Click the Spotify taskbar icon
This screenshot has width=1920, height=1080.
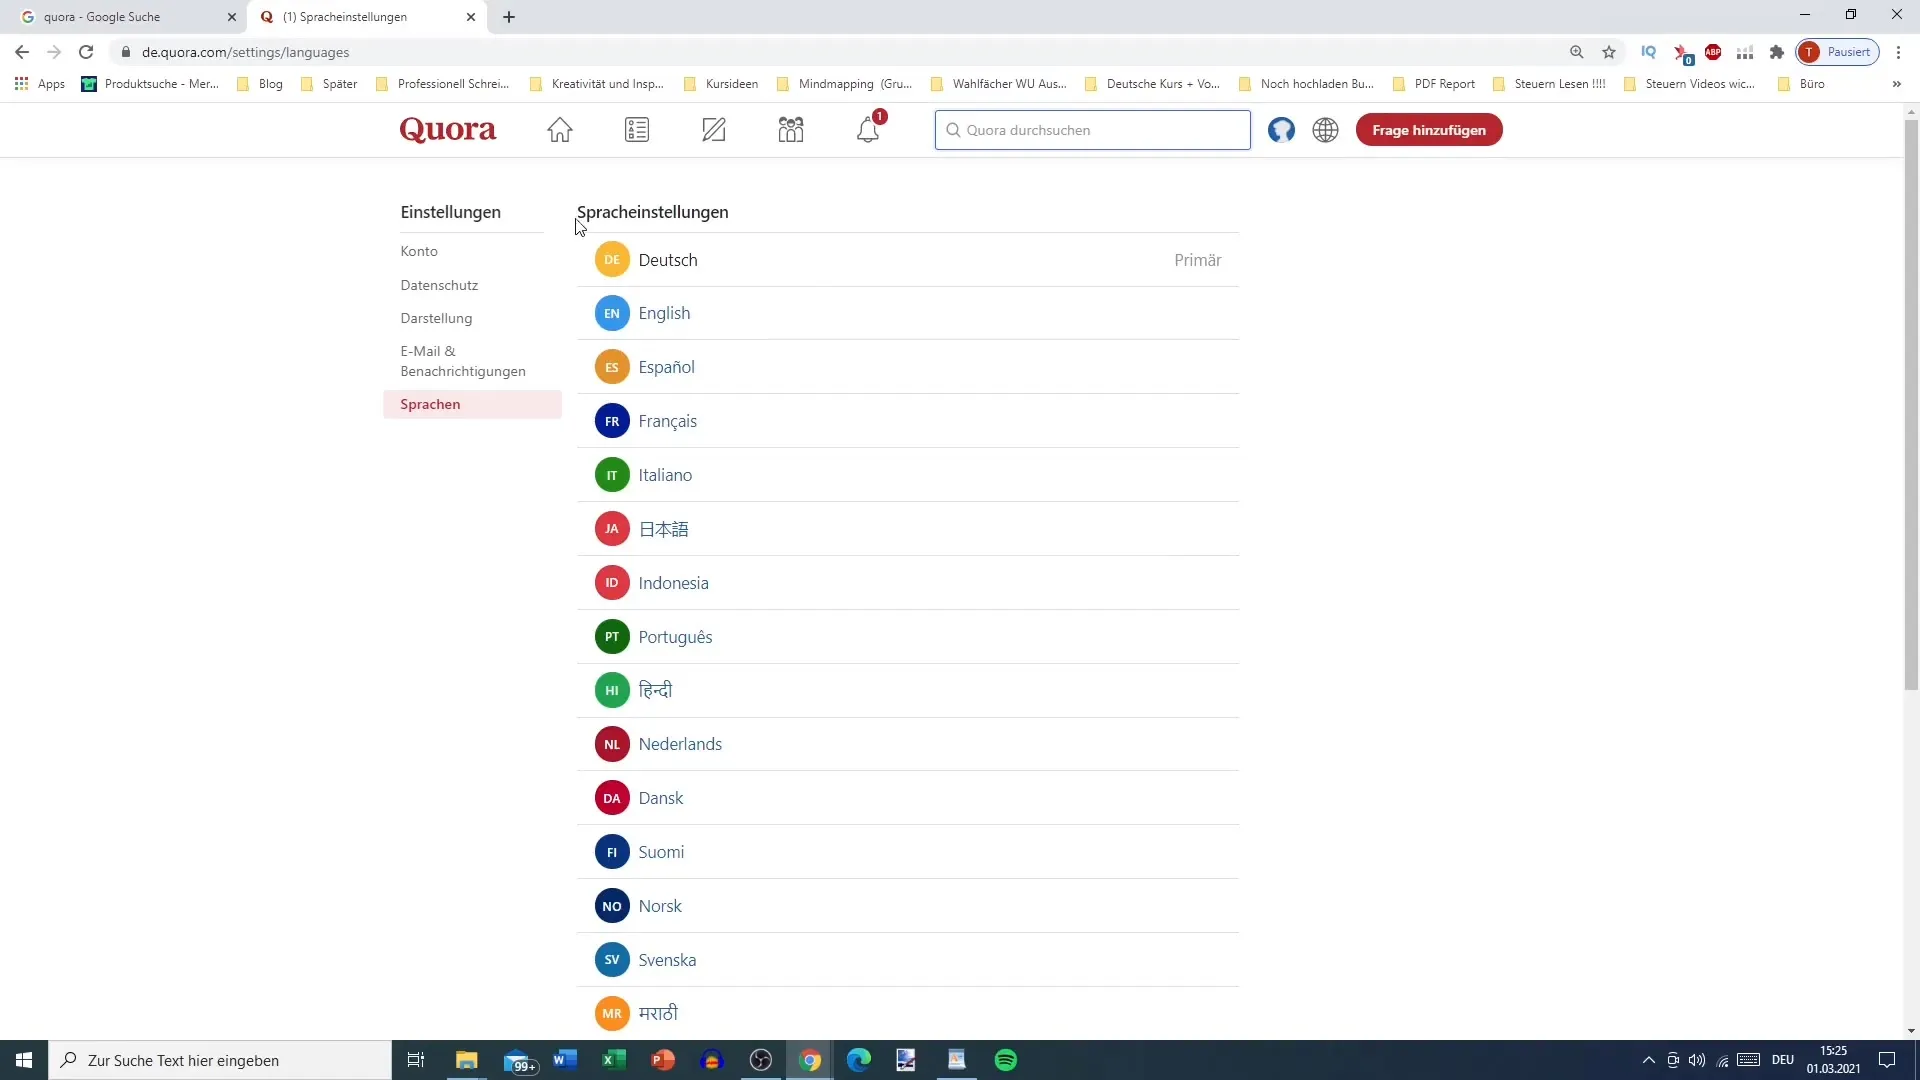[1007, 1059]
